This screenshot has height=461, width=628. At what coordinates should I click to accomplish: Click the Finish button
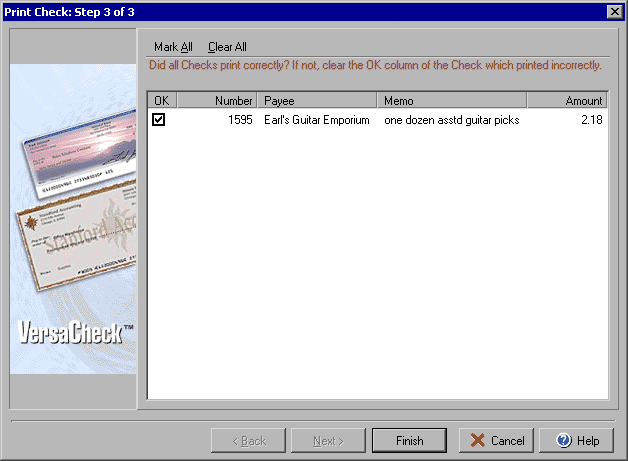(409, 441)
